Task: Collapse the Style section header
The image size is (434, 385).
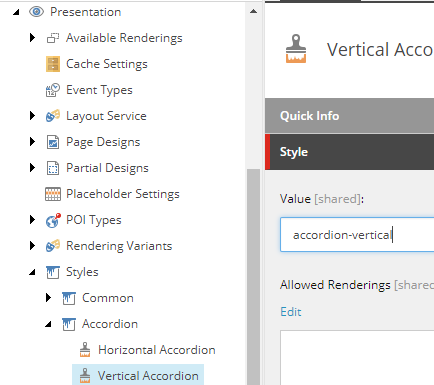Action: click(x=349, y=152)
